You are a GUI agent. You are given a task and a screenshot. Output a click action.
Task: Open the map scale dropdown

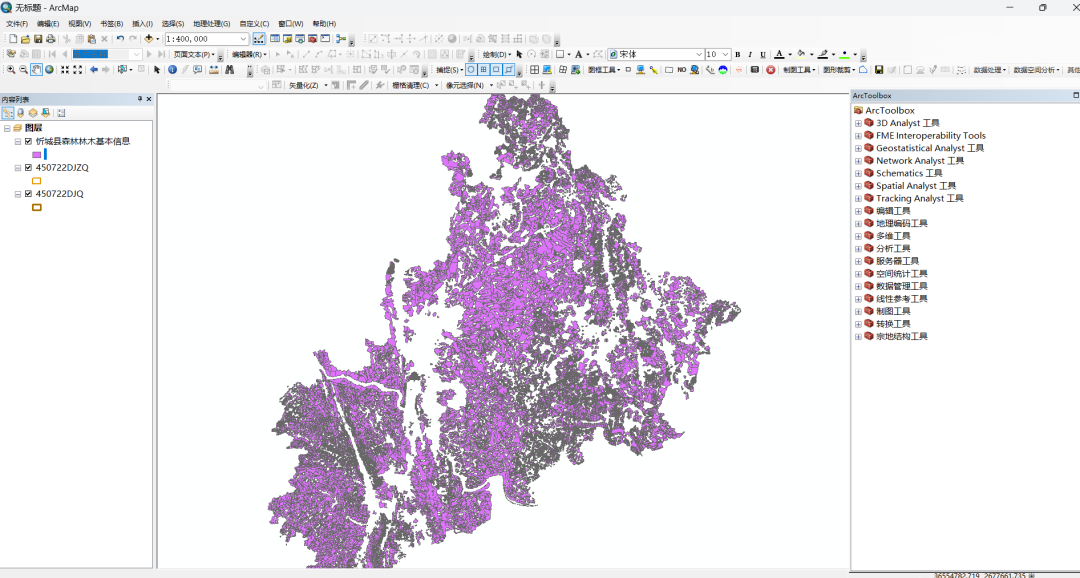(x=243, y=39)
